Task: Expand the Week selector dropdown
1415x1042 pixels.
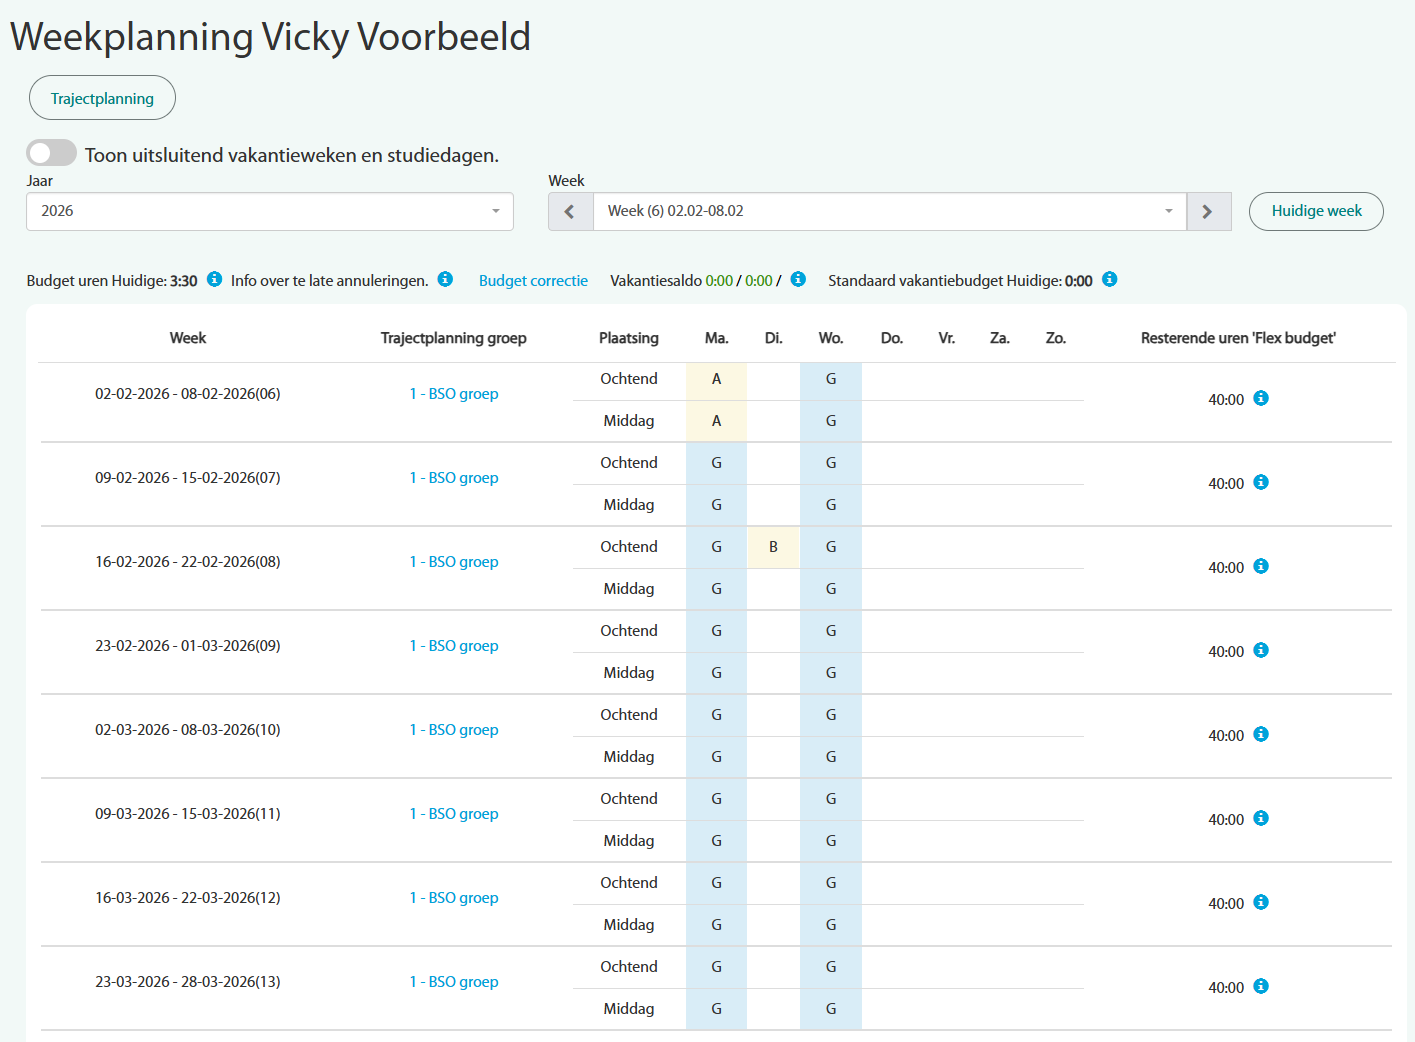Action: click(x=889, y=212)
